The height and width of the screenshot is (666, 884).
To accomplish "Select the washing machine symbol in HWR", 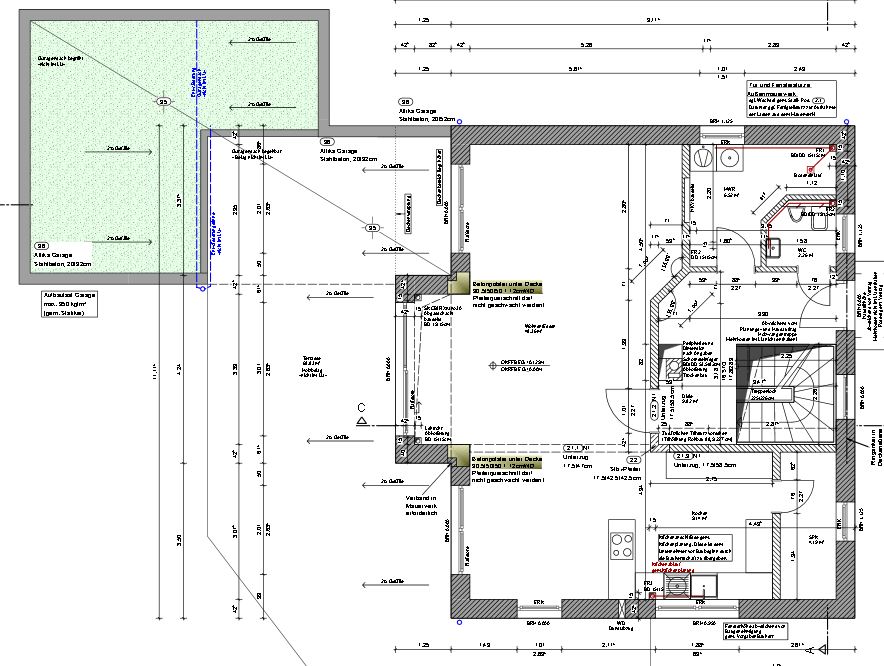I will [x=729, y=157].
